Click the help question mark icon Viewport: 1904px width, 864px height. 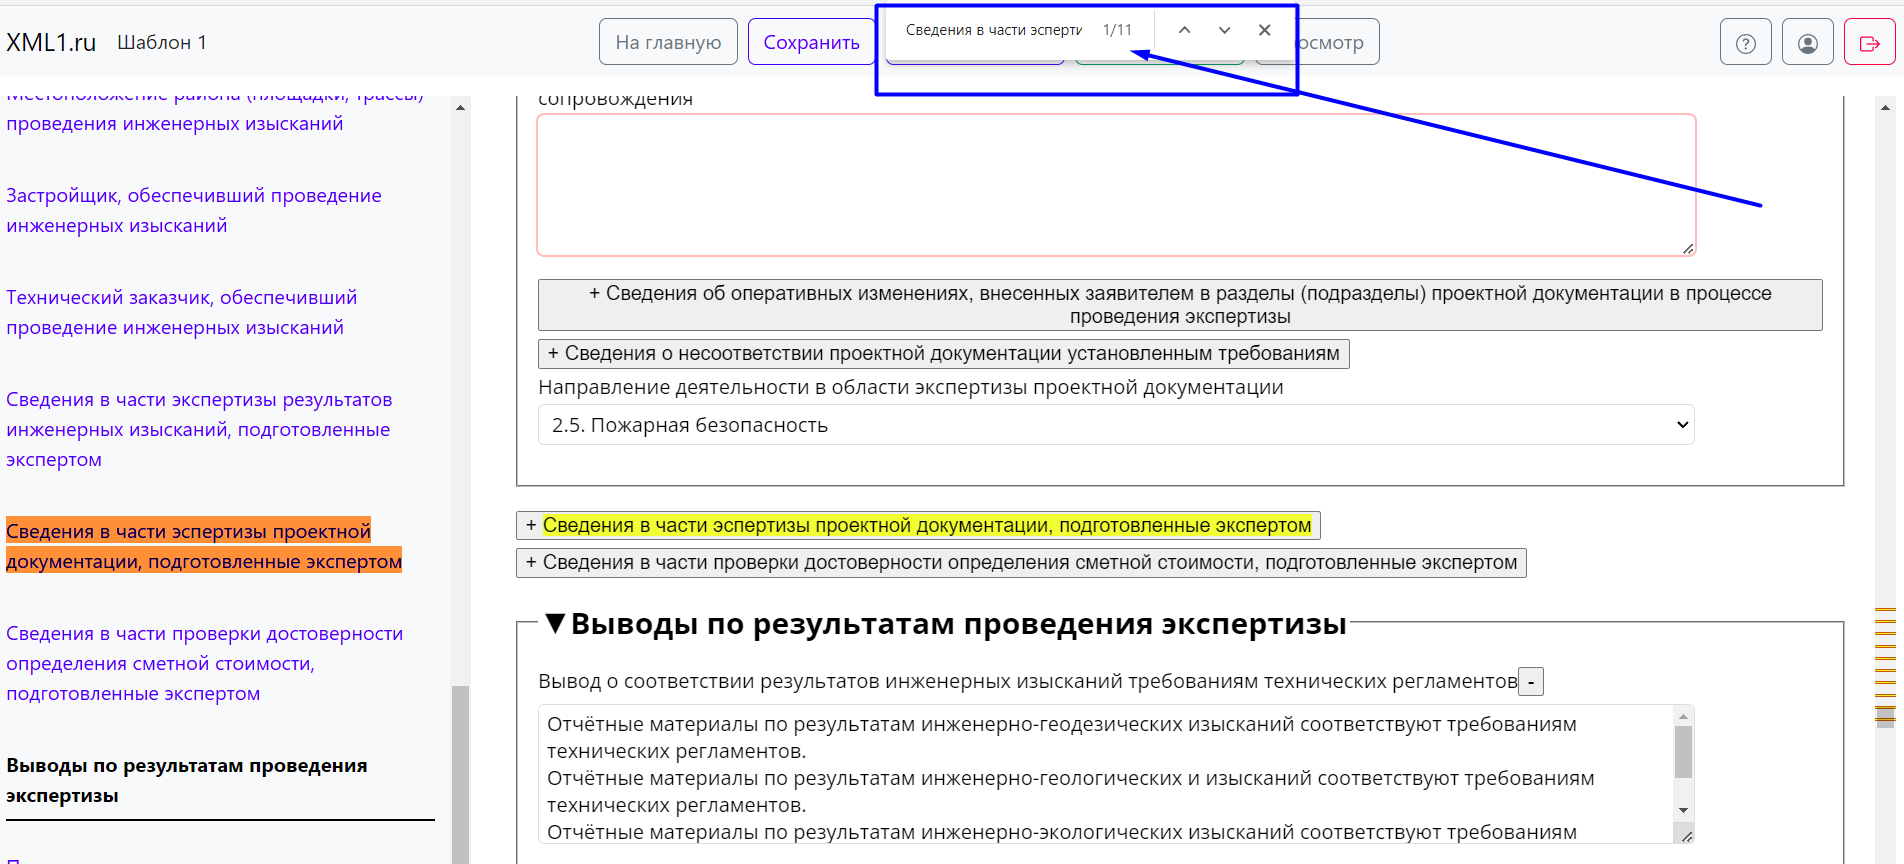click(1745, 43)
